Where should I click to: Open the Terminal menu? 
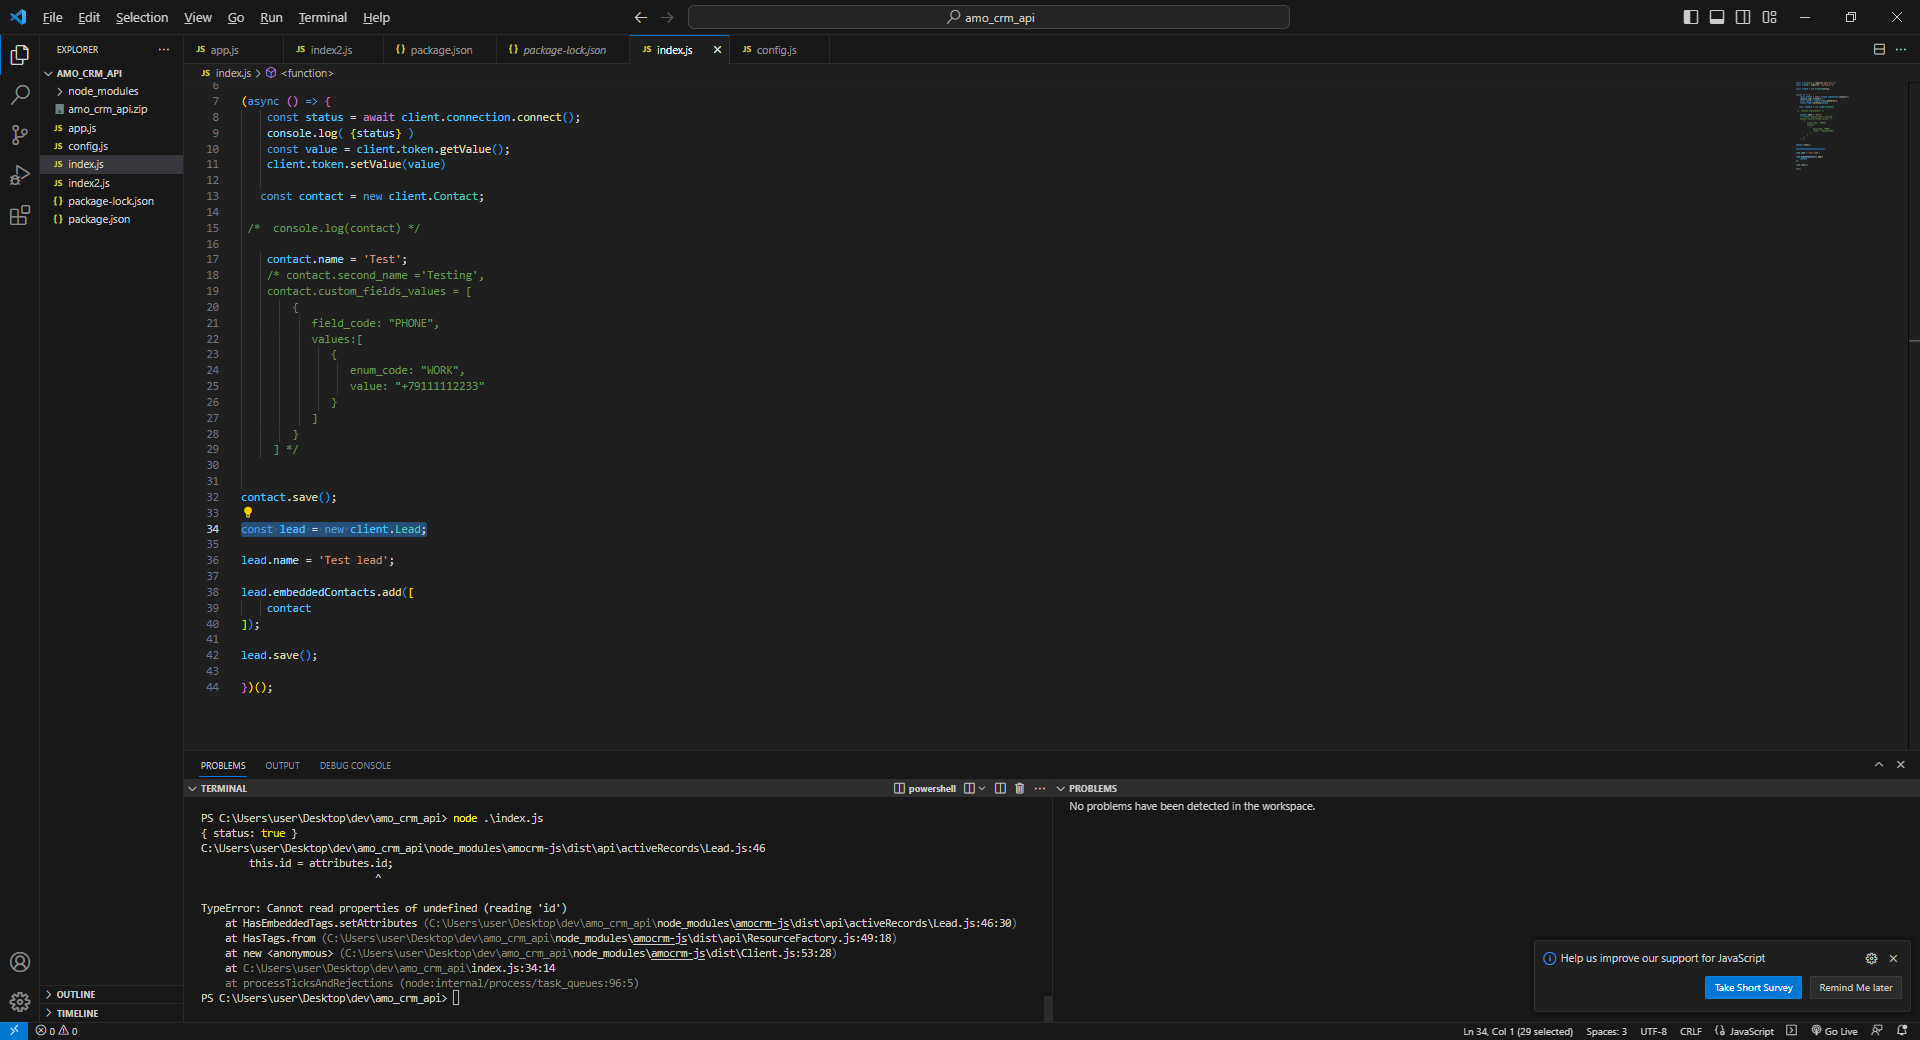tap(321, 17)
